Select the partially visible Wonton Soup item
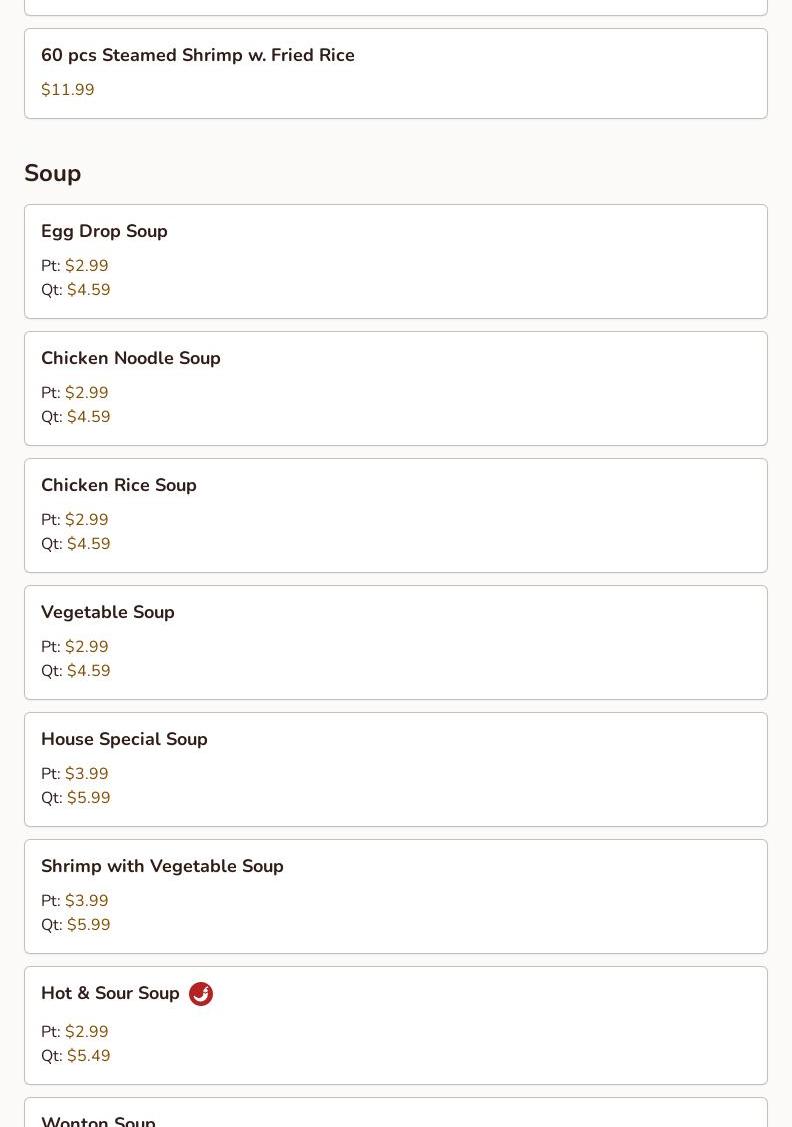 98,1119
